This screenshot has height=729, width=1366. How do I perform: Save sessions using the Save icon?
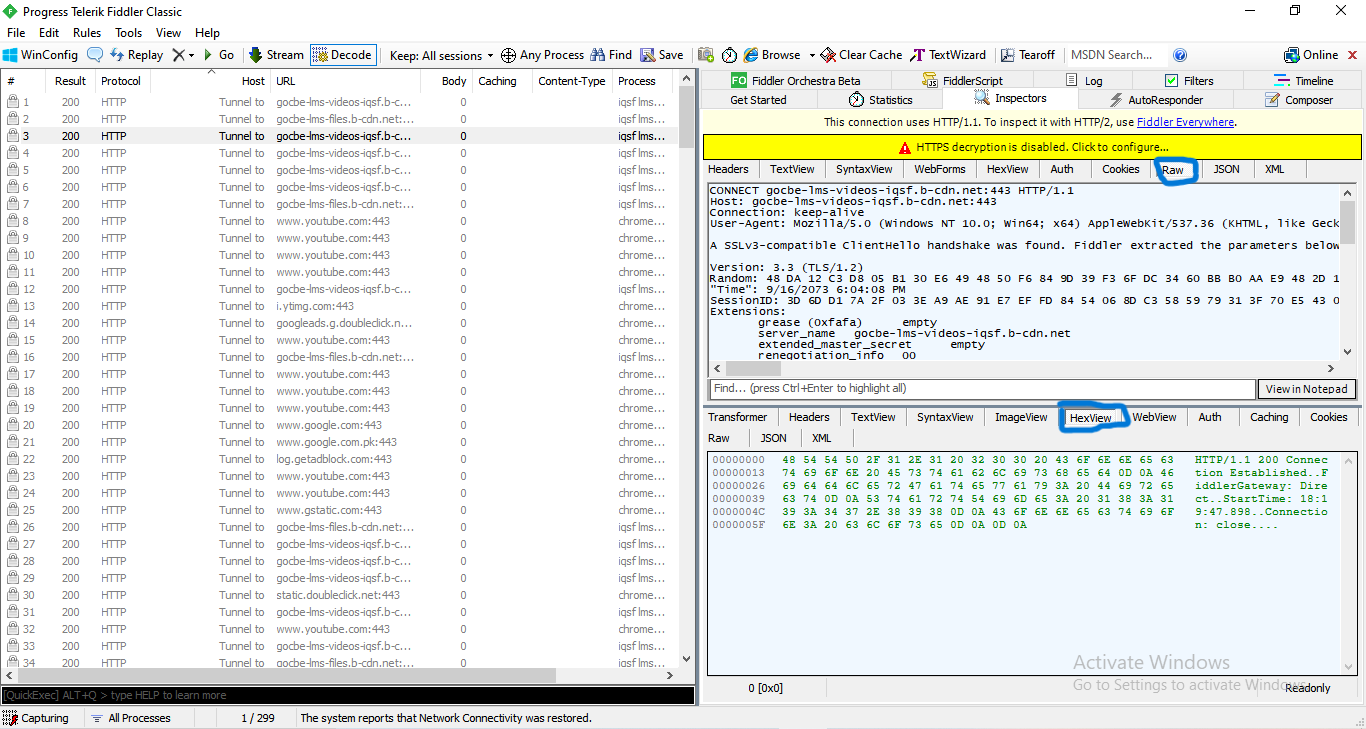coord(662,55)
